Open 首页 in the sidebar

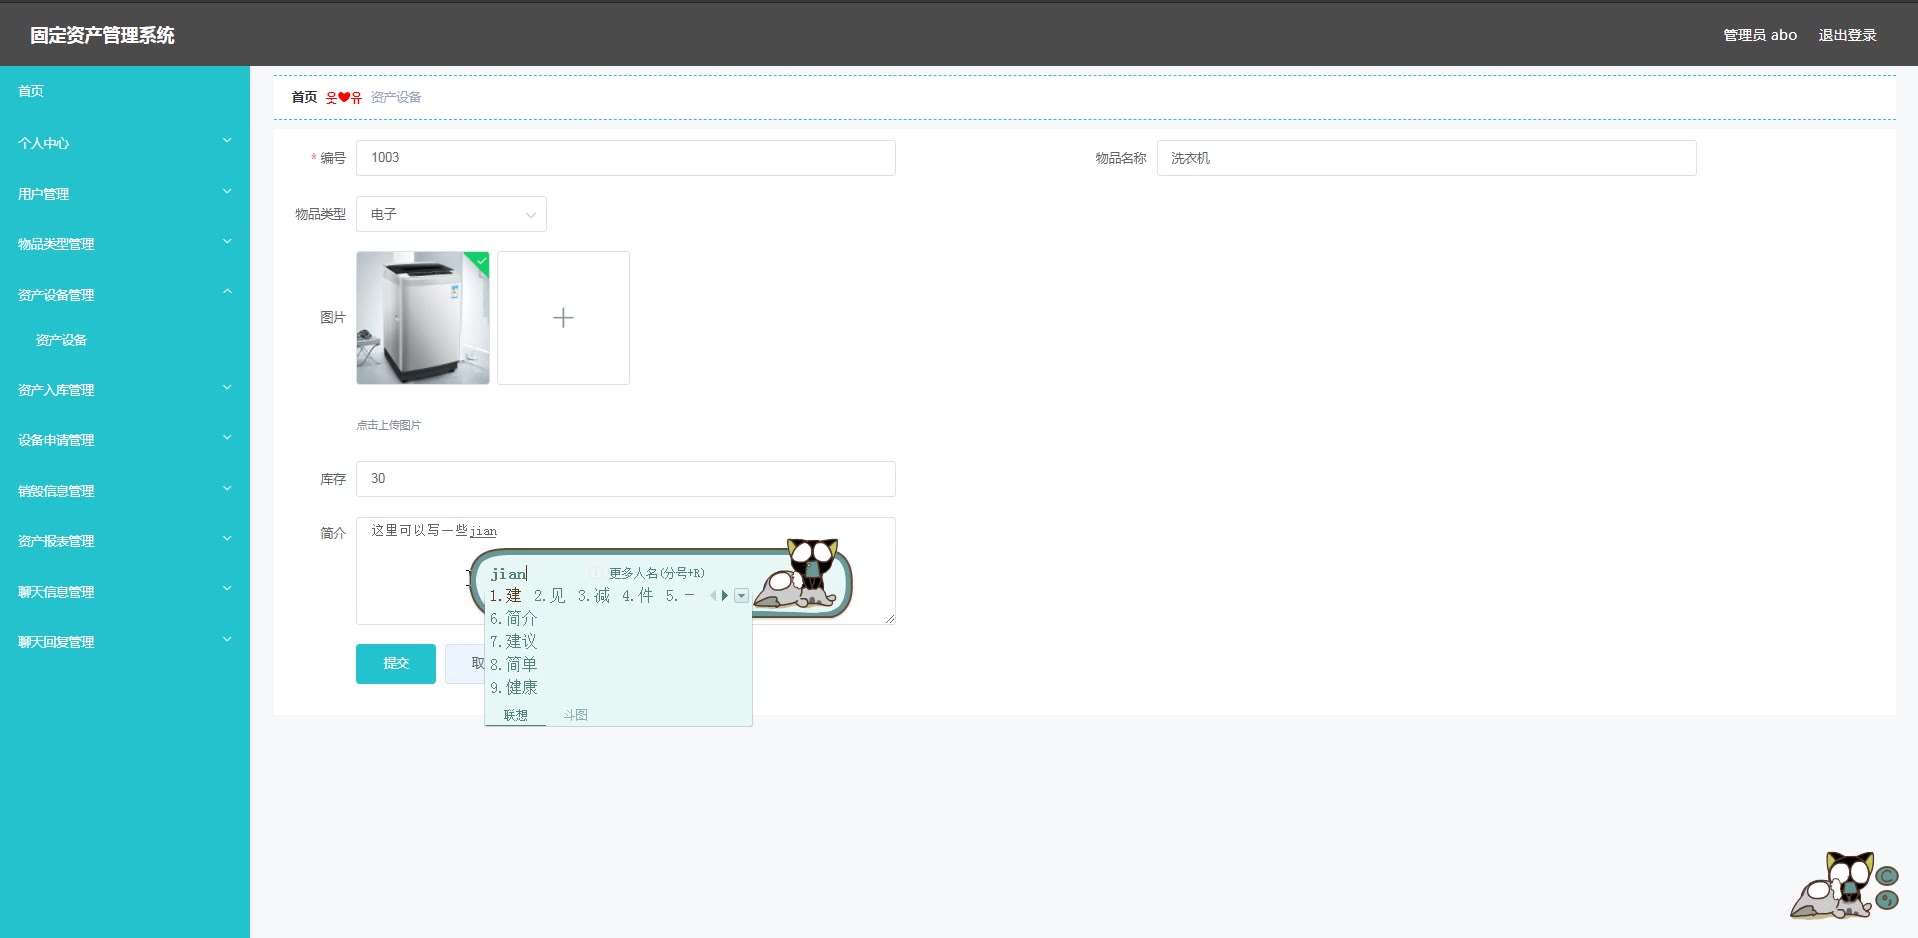125,91
